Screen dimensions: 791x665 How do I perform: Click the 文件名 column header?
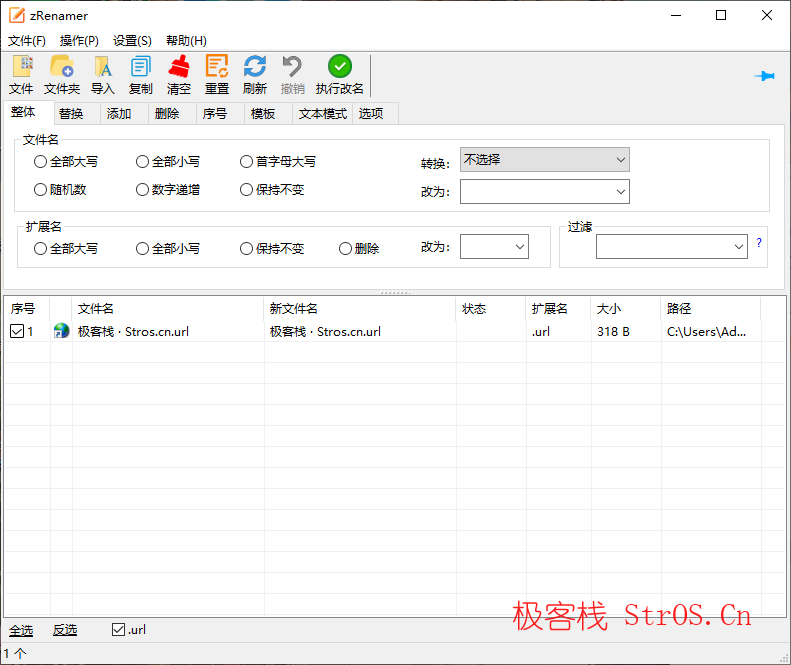pos(168,308)
